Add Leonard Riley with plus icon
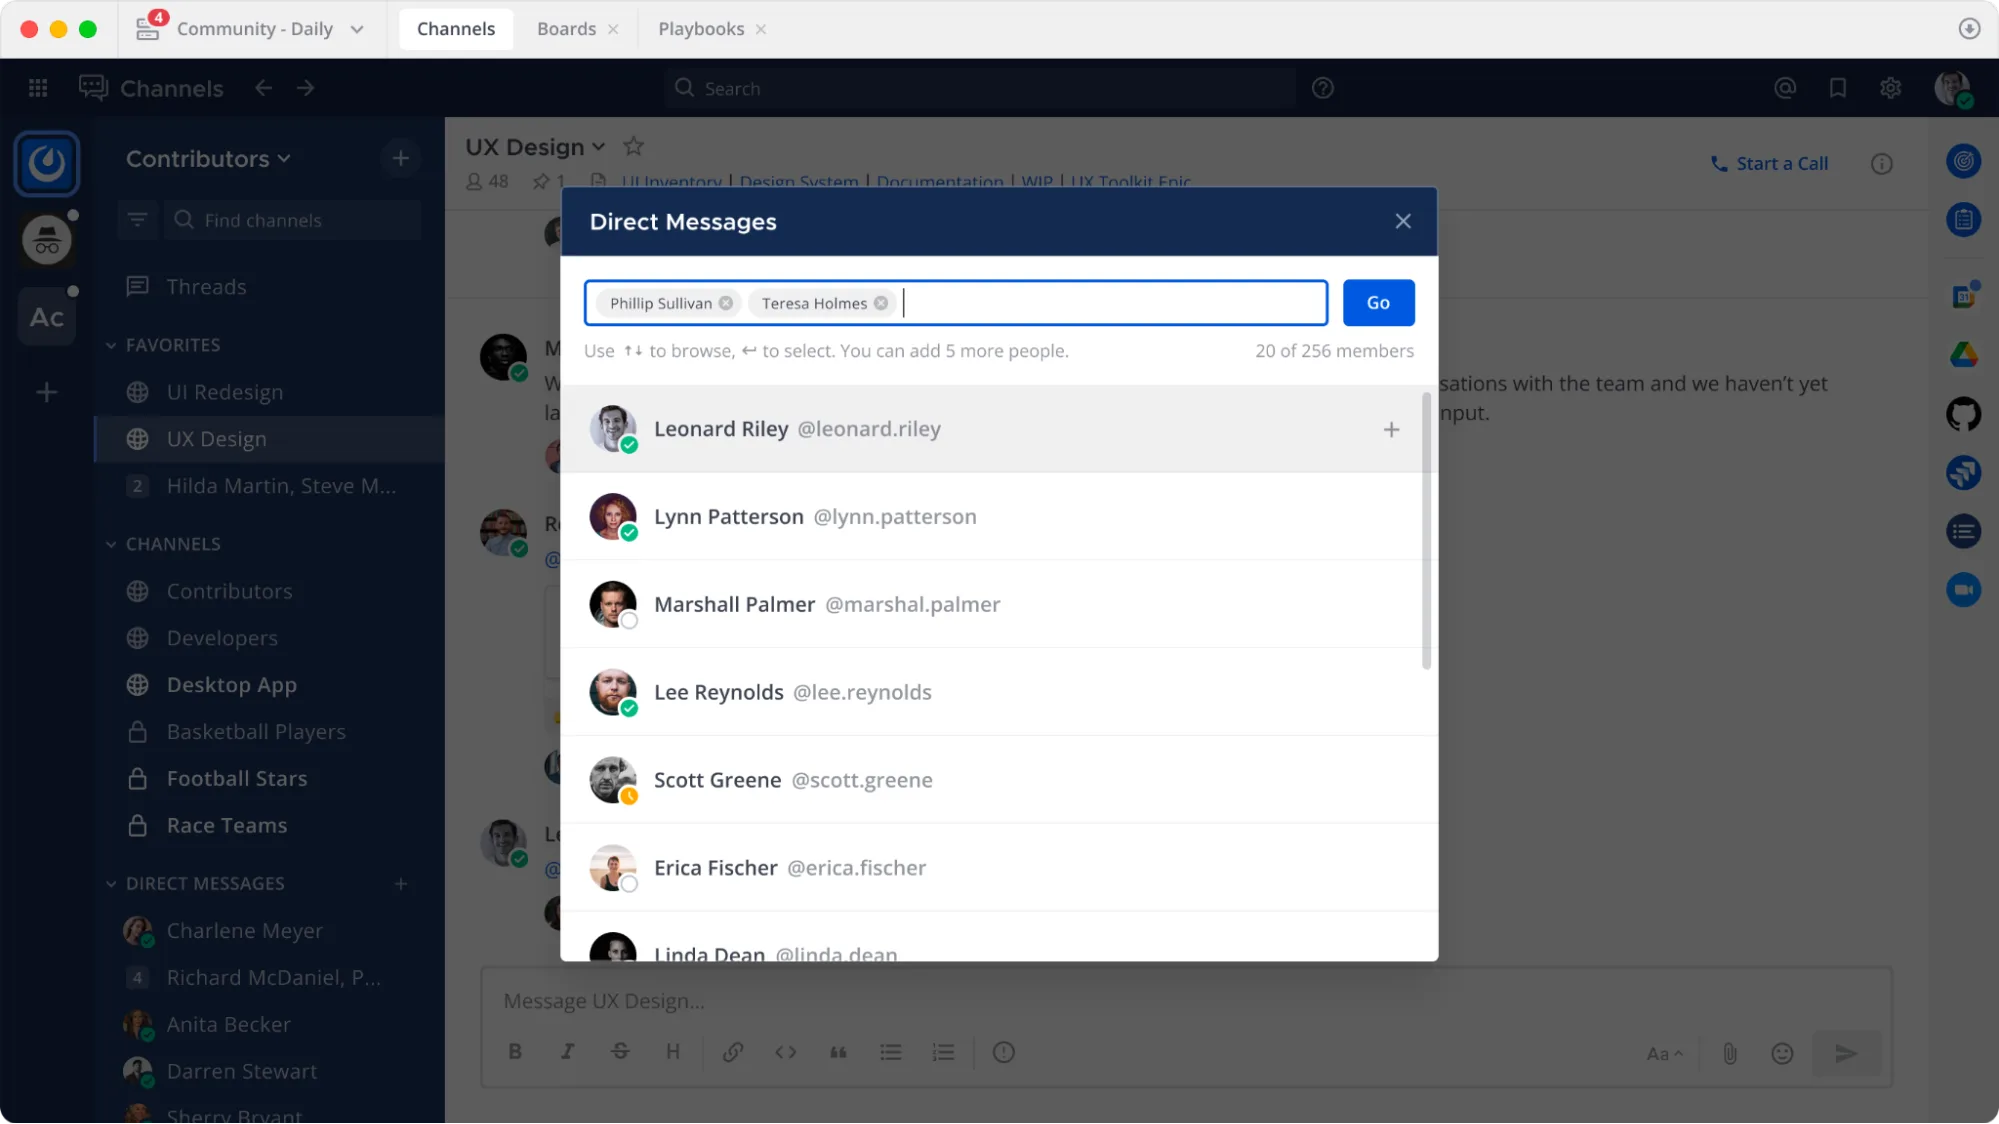Image resolution: width=1999 pixels, height=1124 pixels. (1391, 429)
